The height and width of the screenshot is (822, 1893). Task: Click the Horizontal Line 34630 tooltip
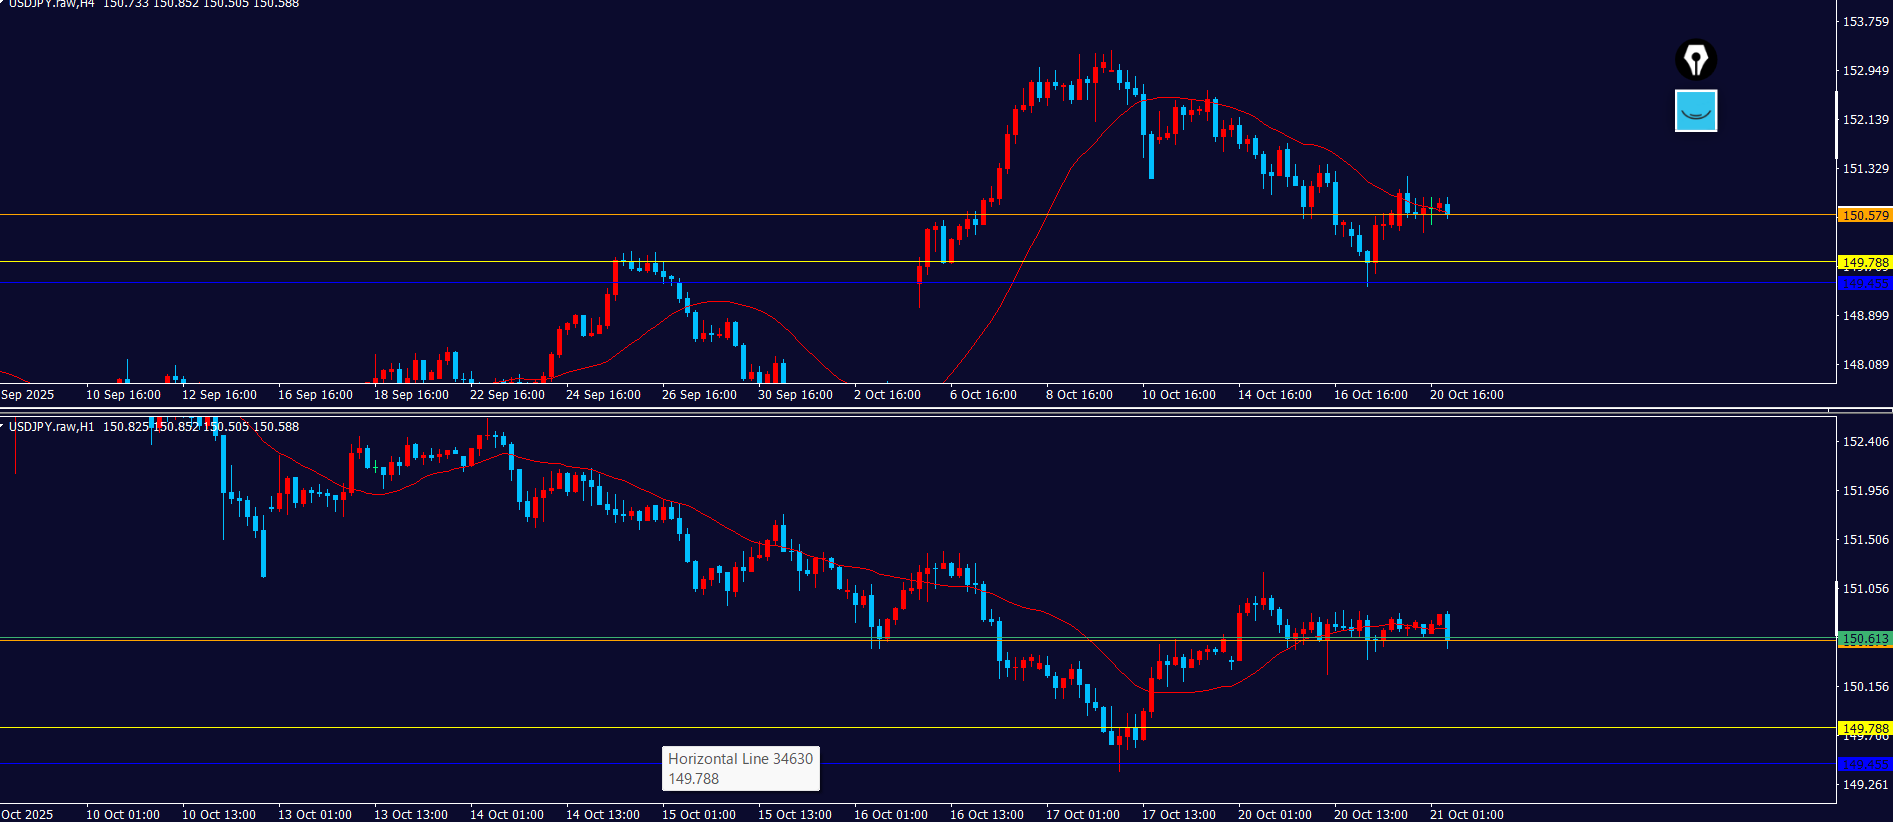pyautogui.click(x=740, y=768)
